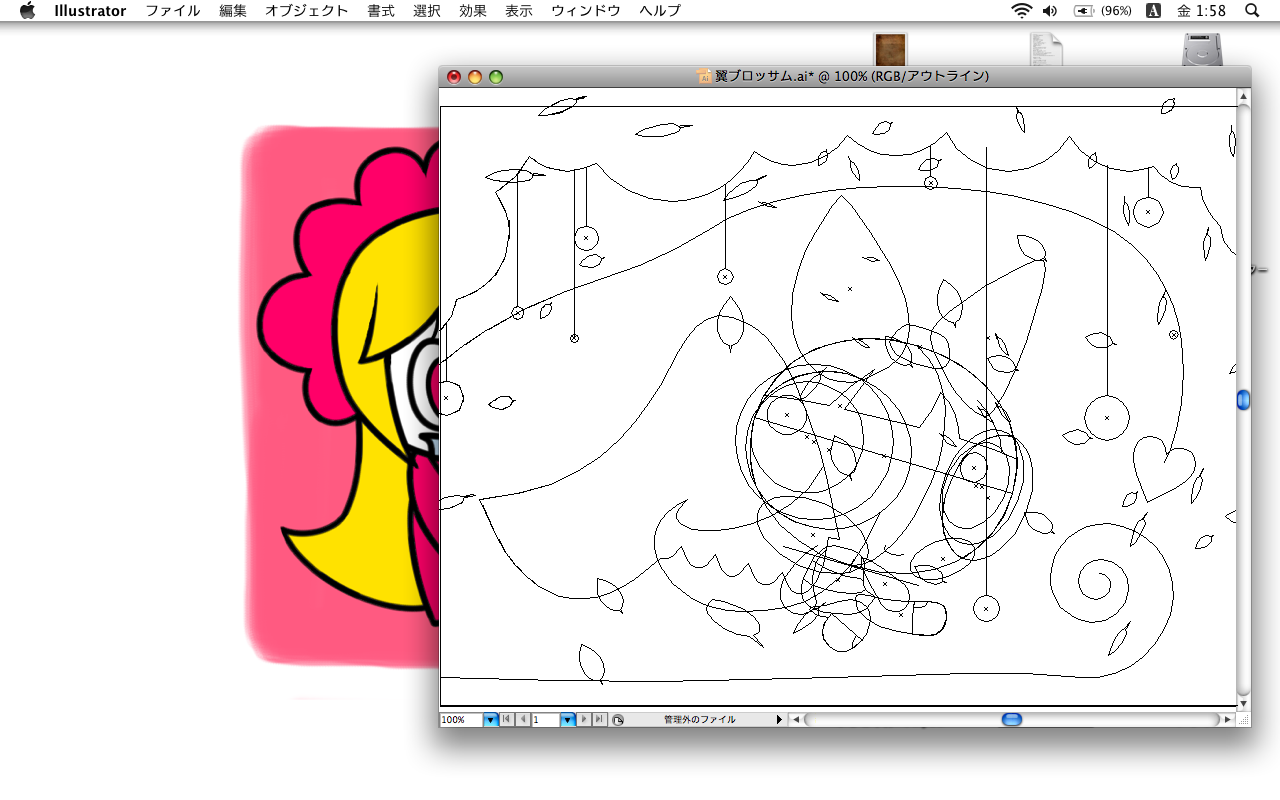The image size is (1280, 800).
Task: Expand the status bar options arrow
Action: point(780,720)
